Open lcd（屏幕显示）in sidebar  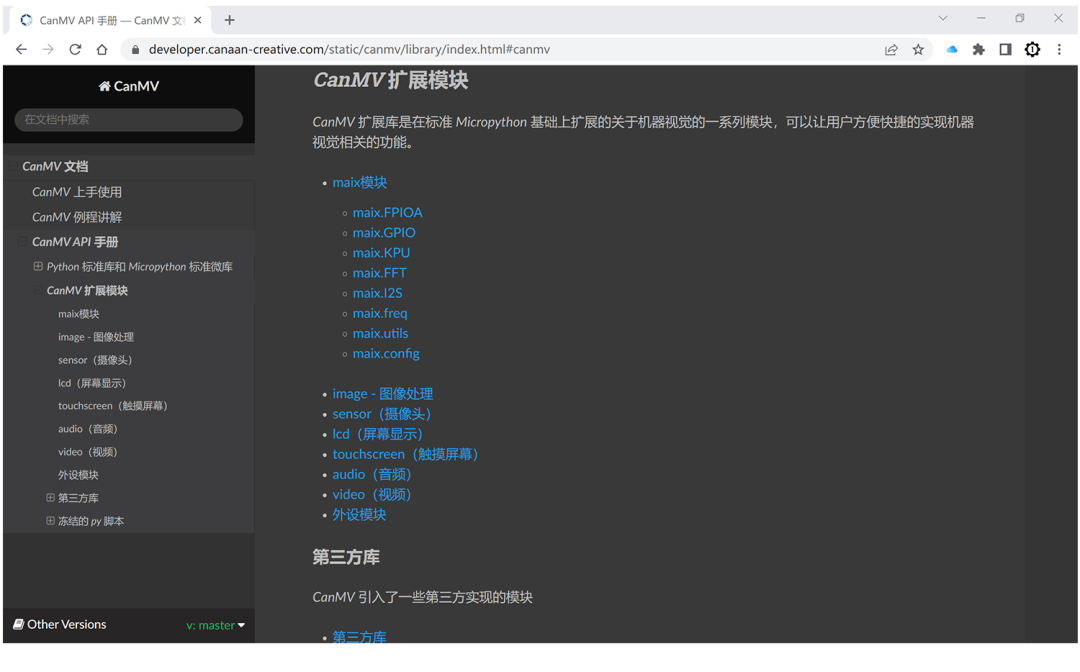(x=92, y=383)
